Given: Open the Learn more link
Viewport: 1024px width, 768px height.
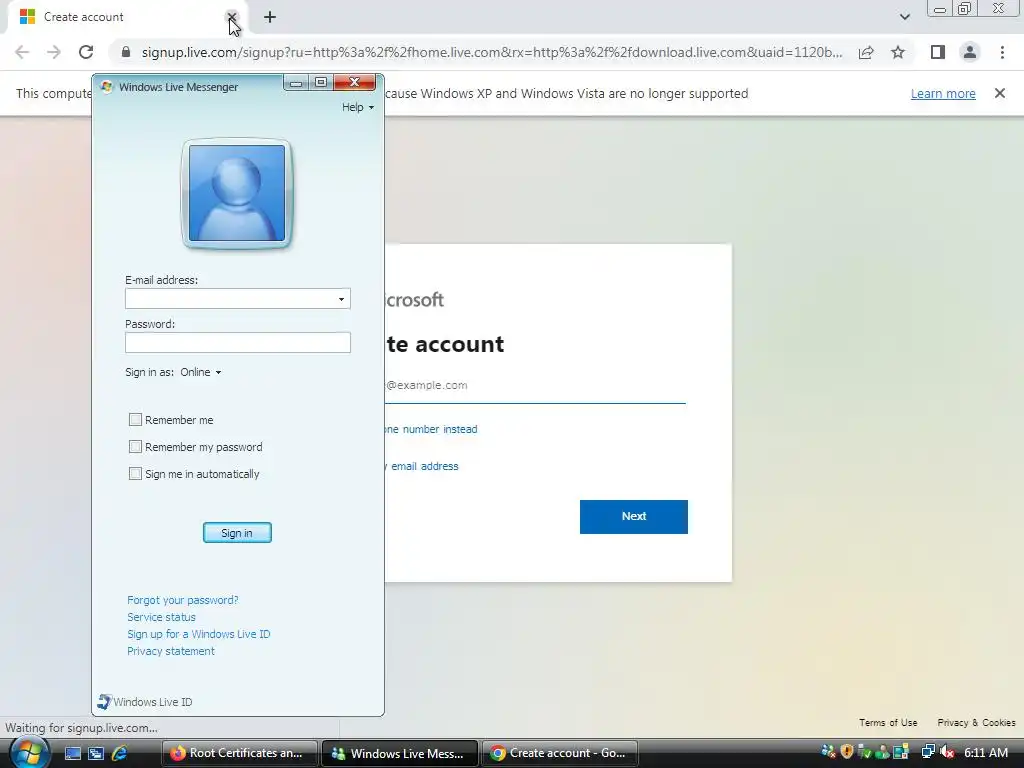Looking at the screenshot, I should click(943, 93).
